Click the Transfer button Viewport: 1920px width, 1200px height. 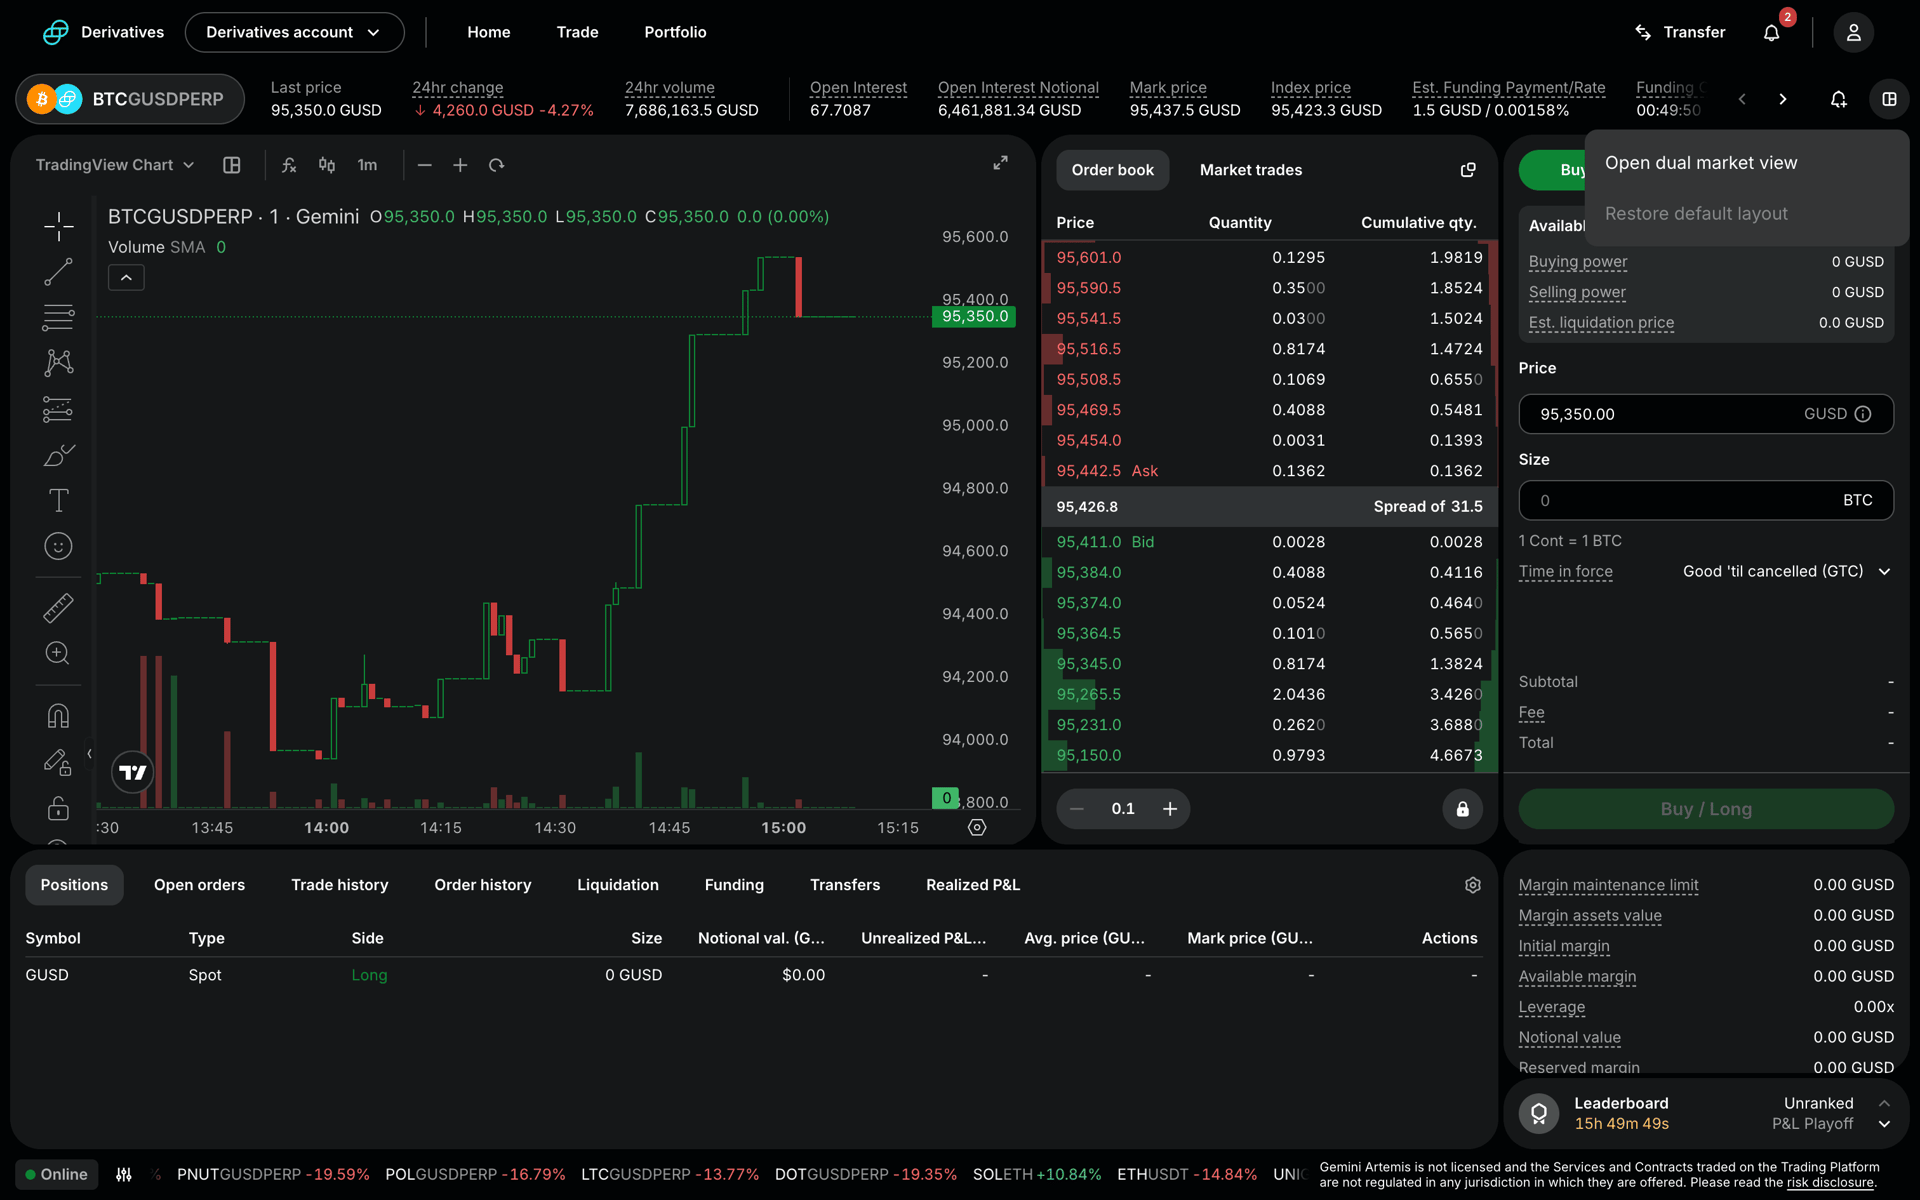point(1680,32)
